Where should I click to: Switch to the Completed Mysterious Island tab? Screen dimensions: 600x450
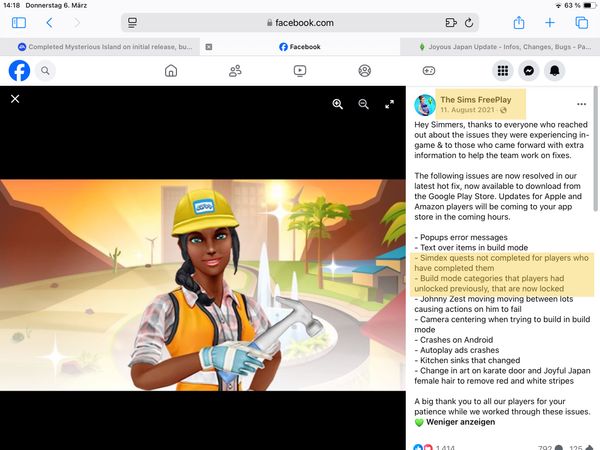pyautogui.click(x=105, y=46)
